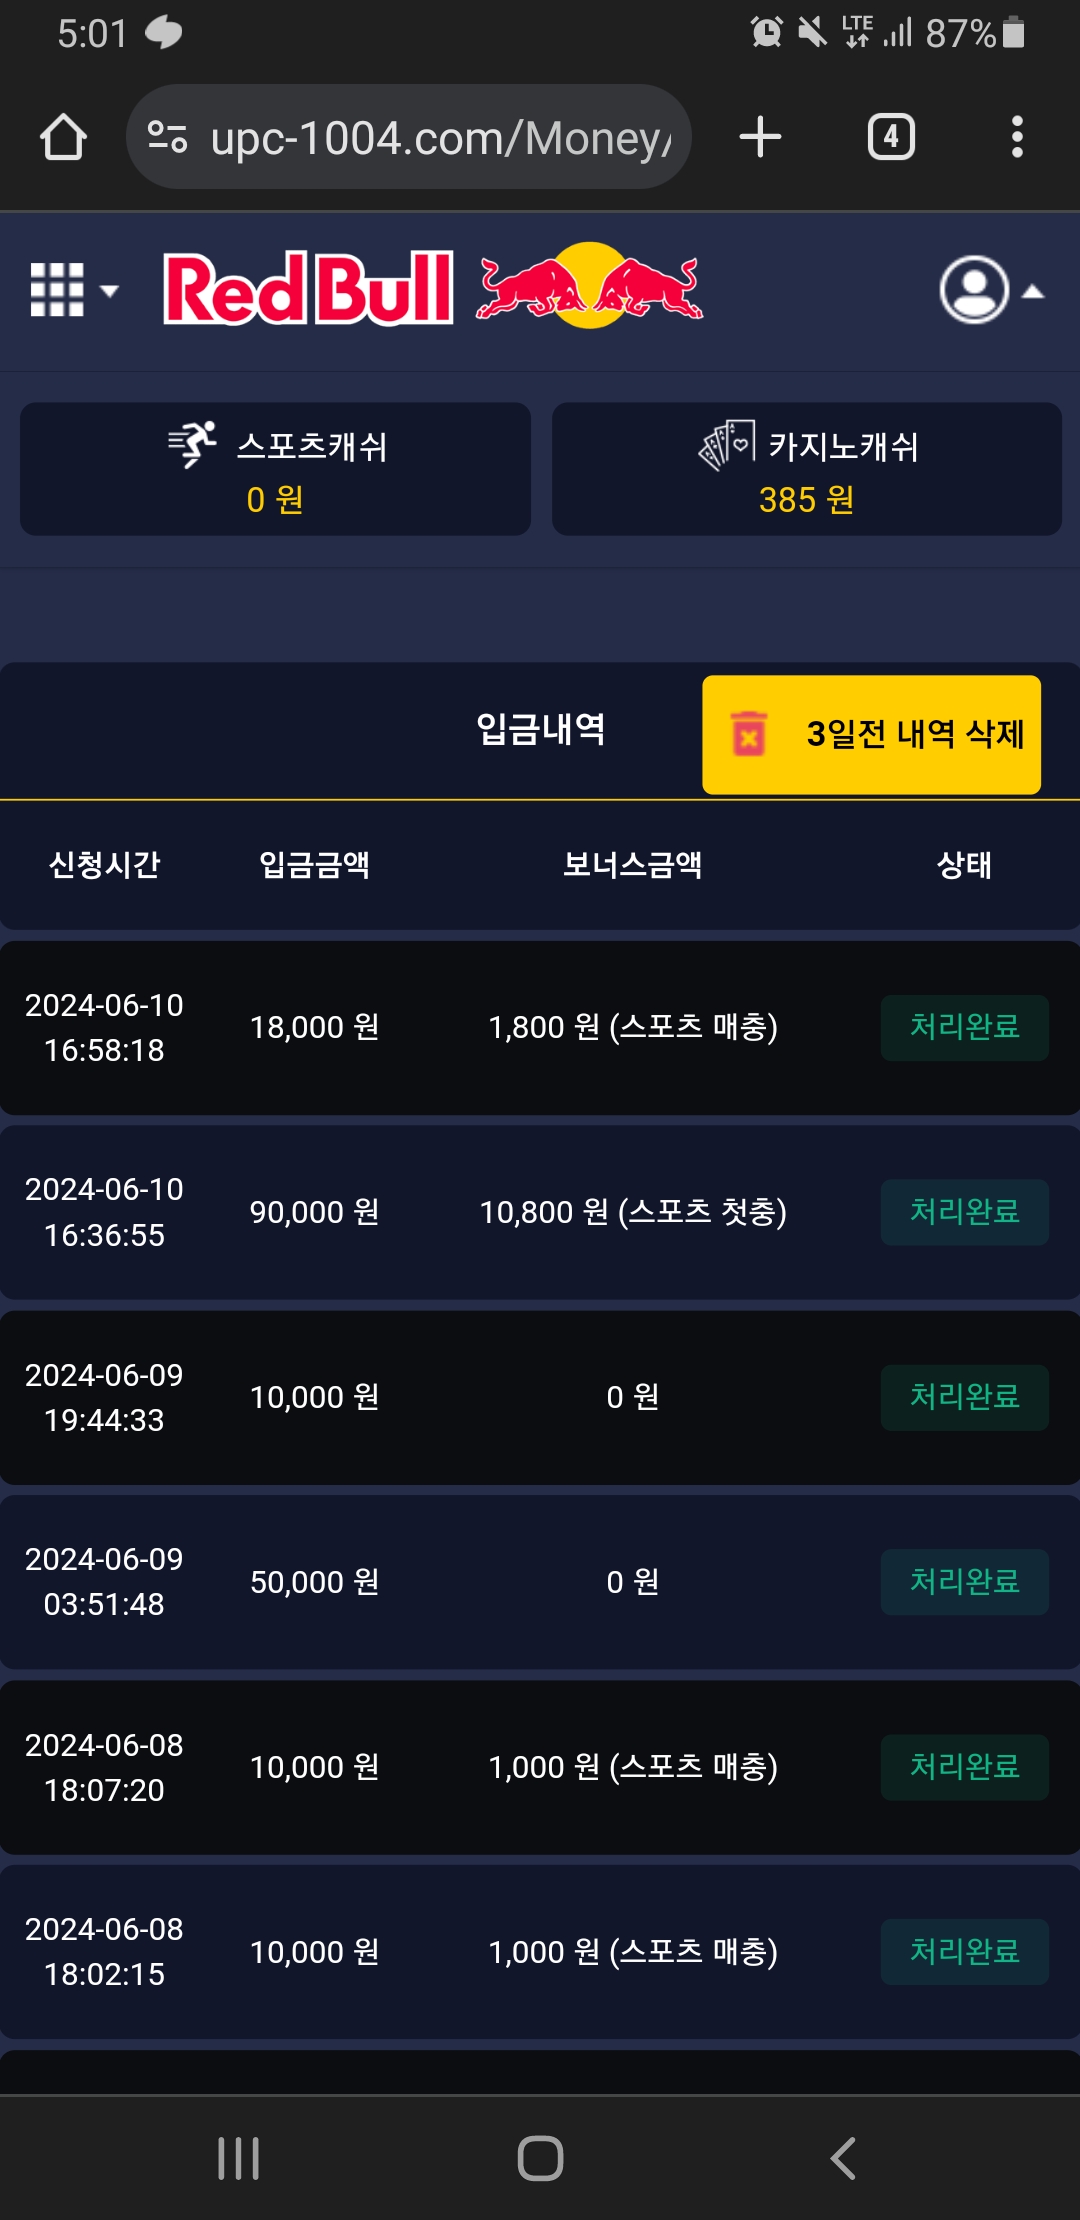The image size is (1080, 2220).
Task: Open the site info icon in address bar
Action: click(167, 137)
